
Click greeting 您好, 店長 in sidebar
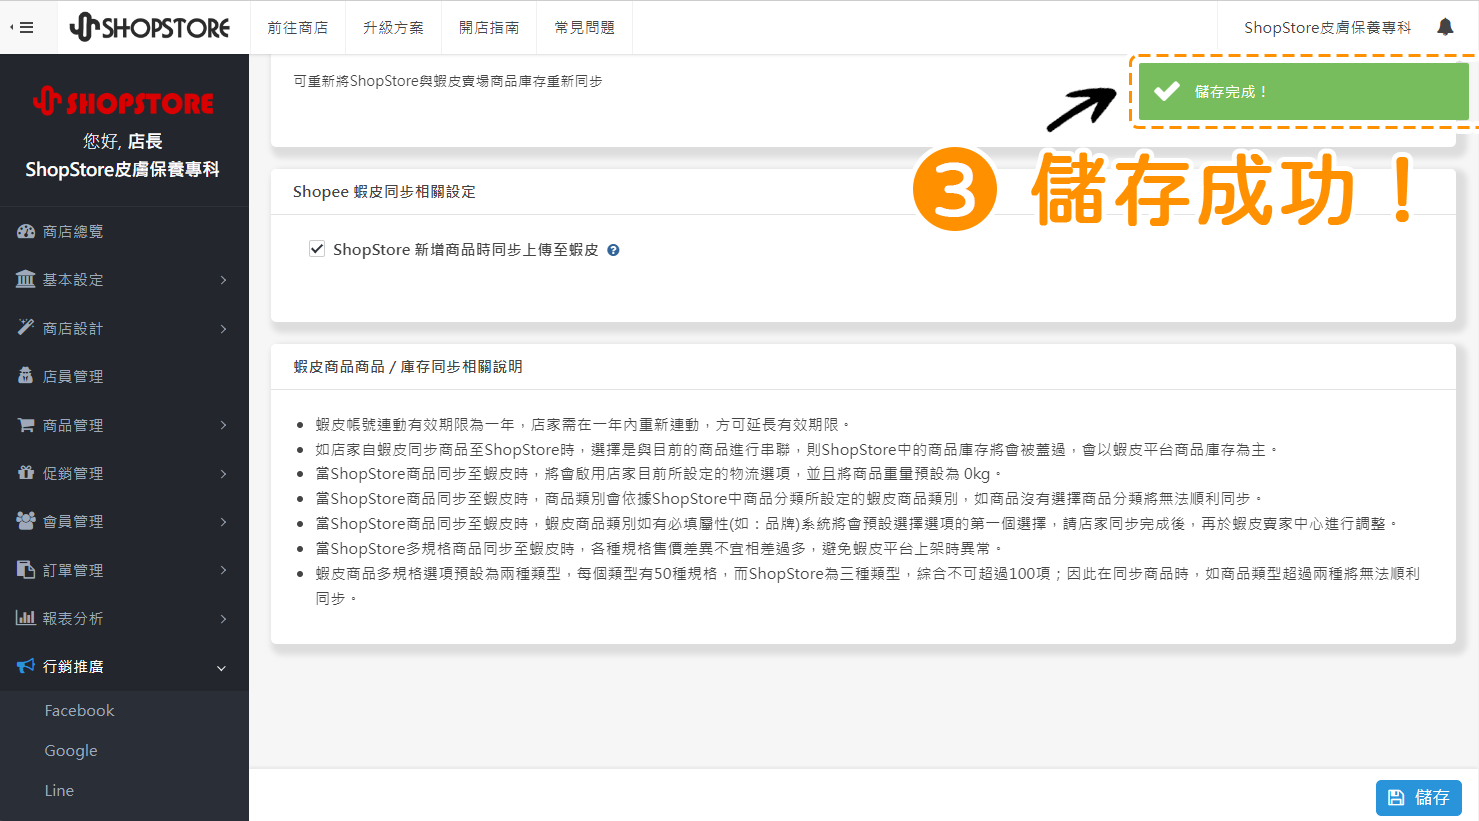(x=123, y=141)
